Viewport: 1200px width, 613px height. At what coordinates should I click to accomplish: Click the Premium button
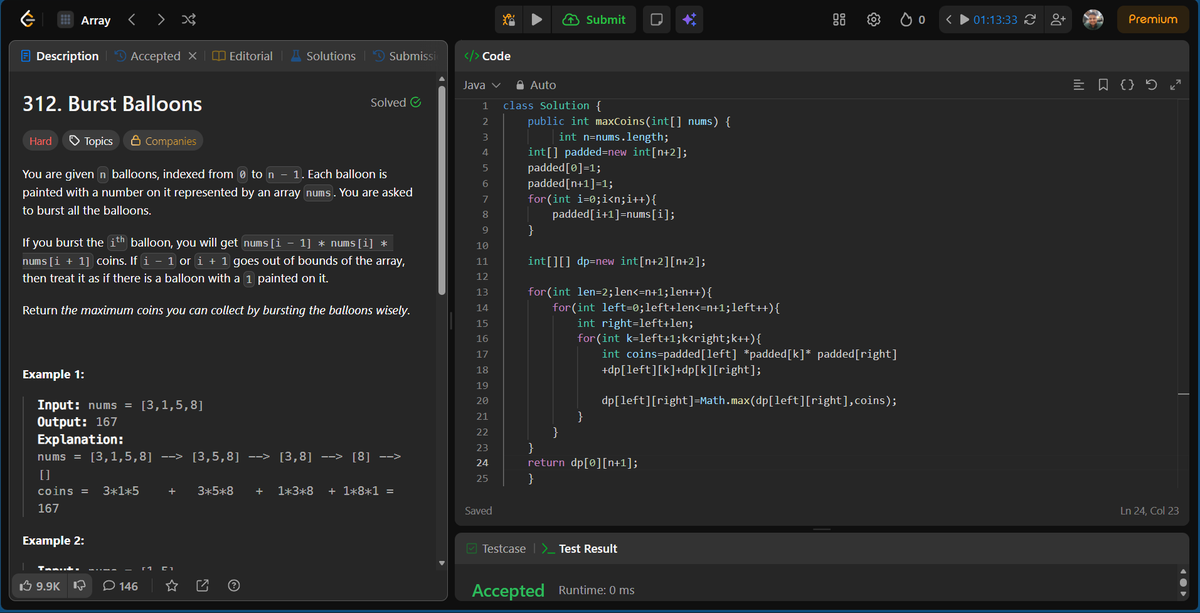pyautogui.click(x=1153, y=19)
